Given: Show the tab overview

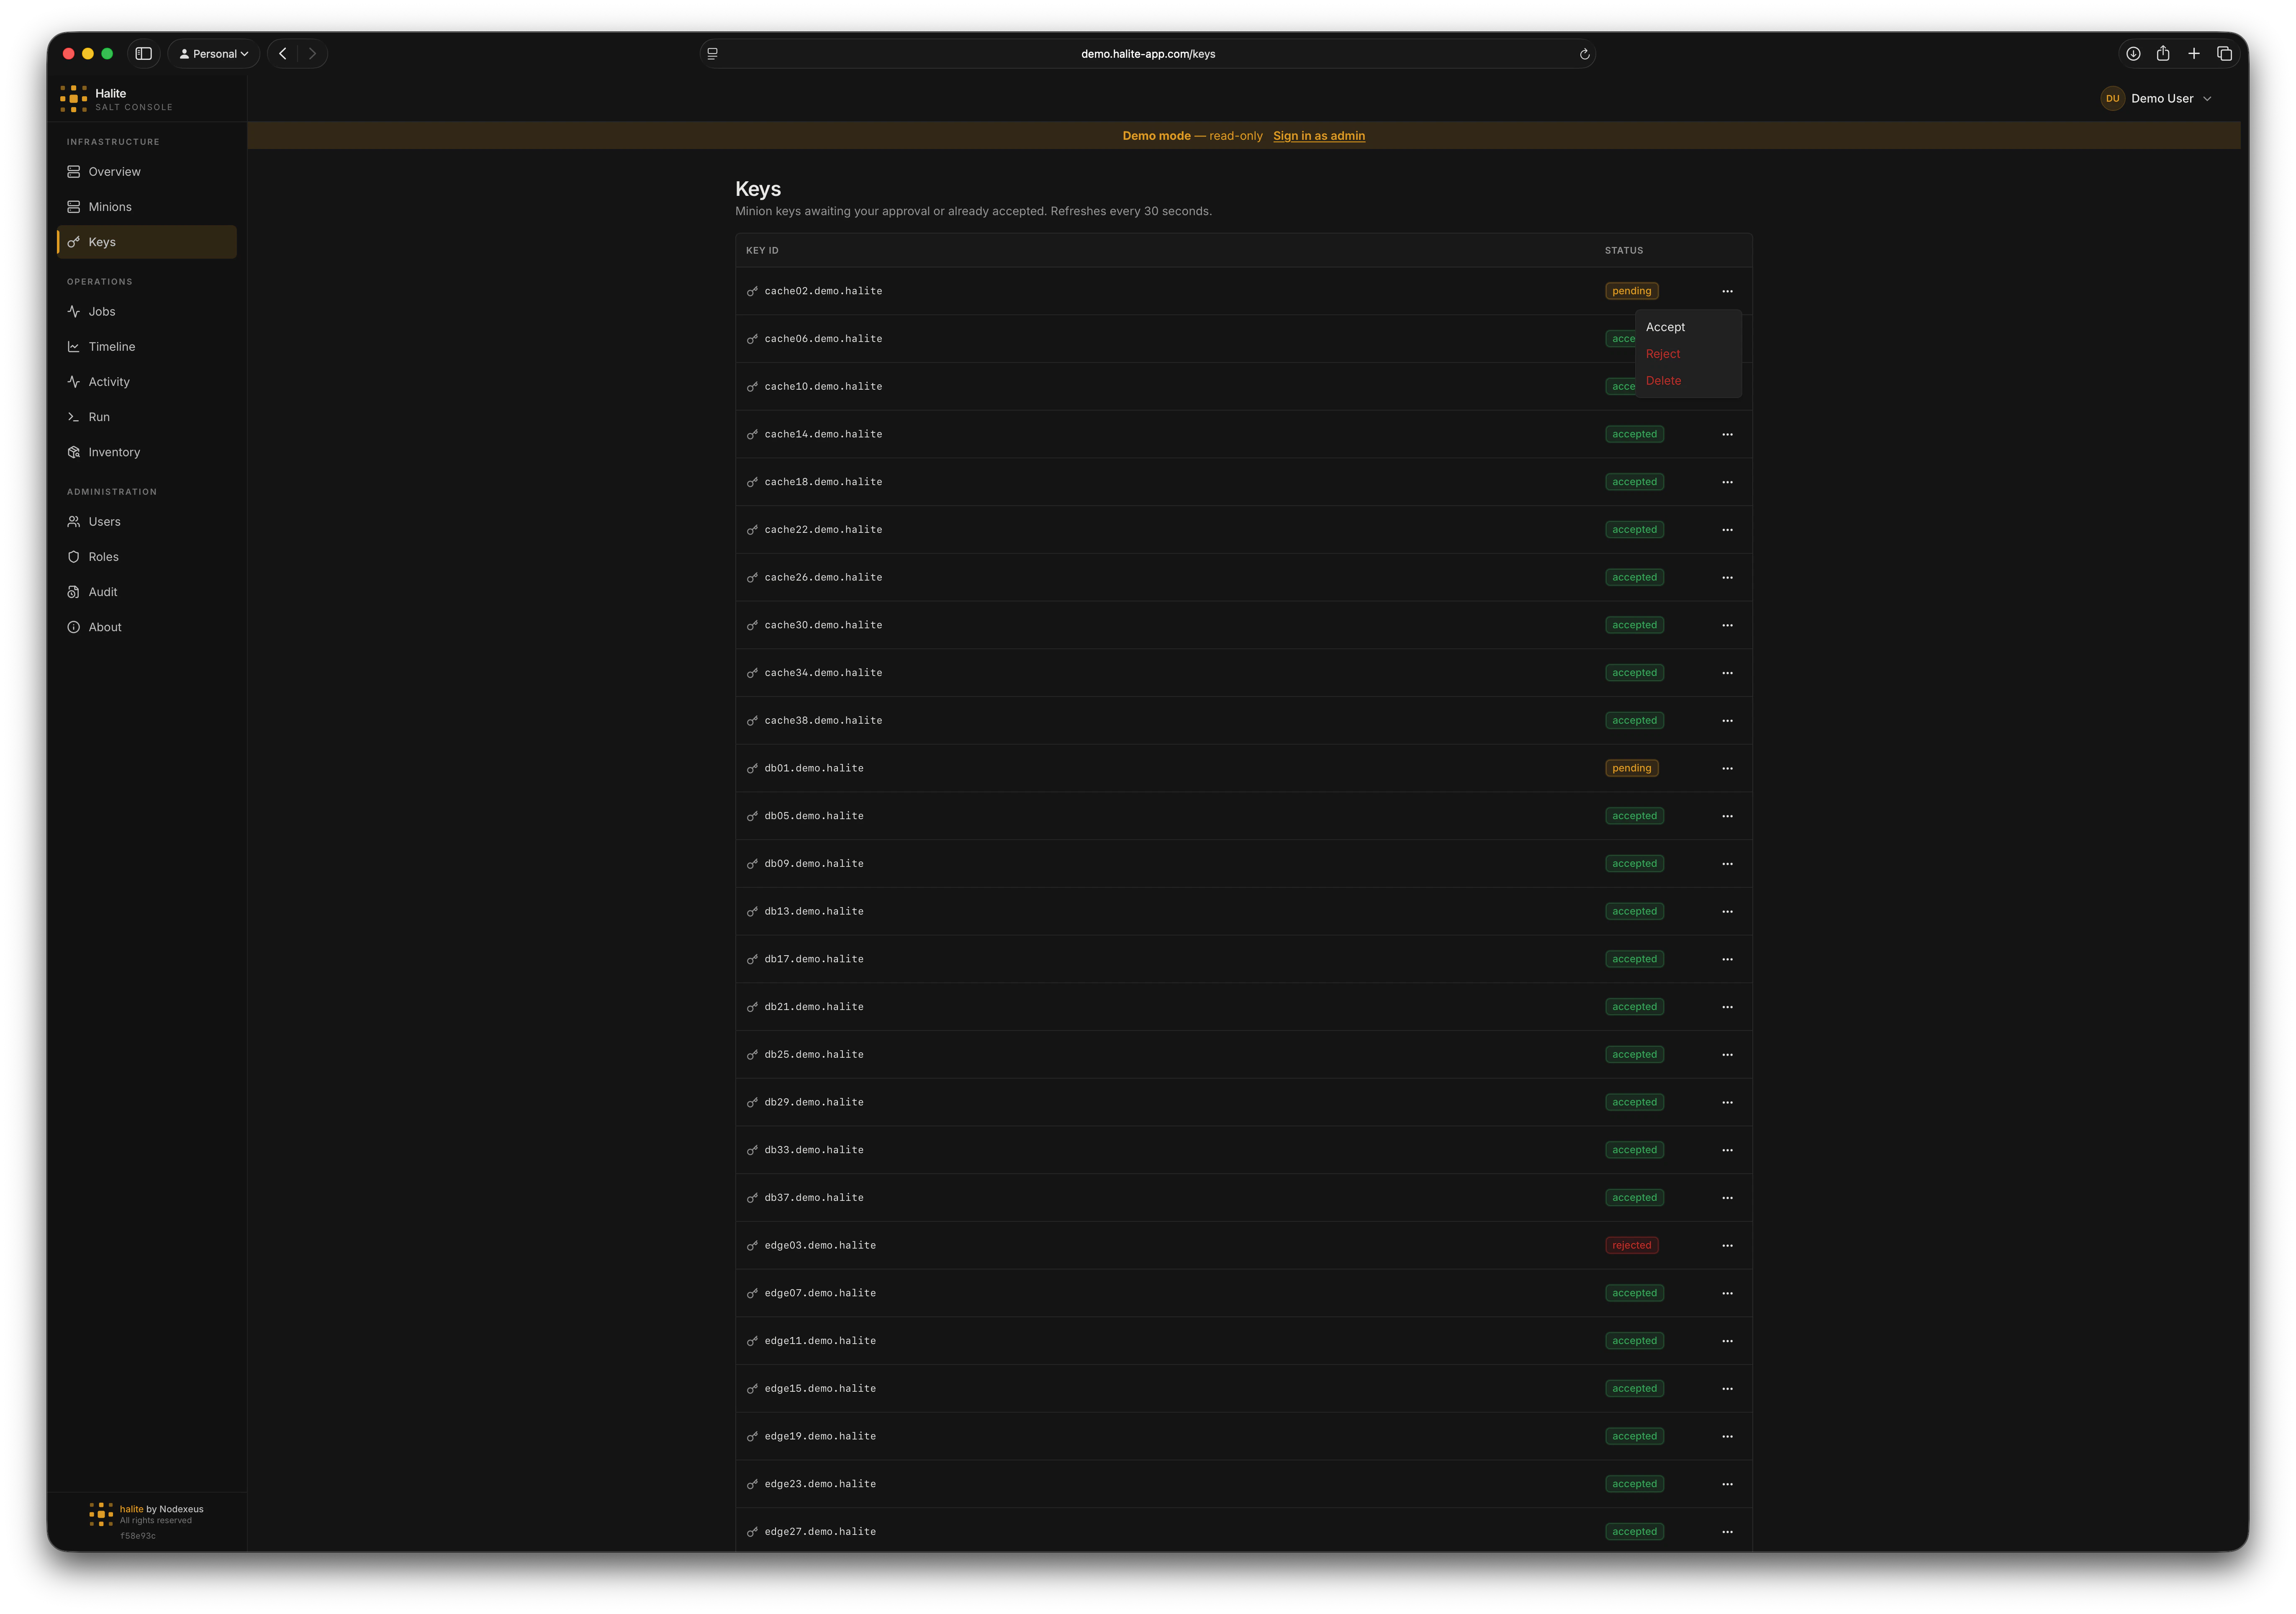Looking at the screenshot, I should coord(2224,54).
